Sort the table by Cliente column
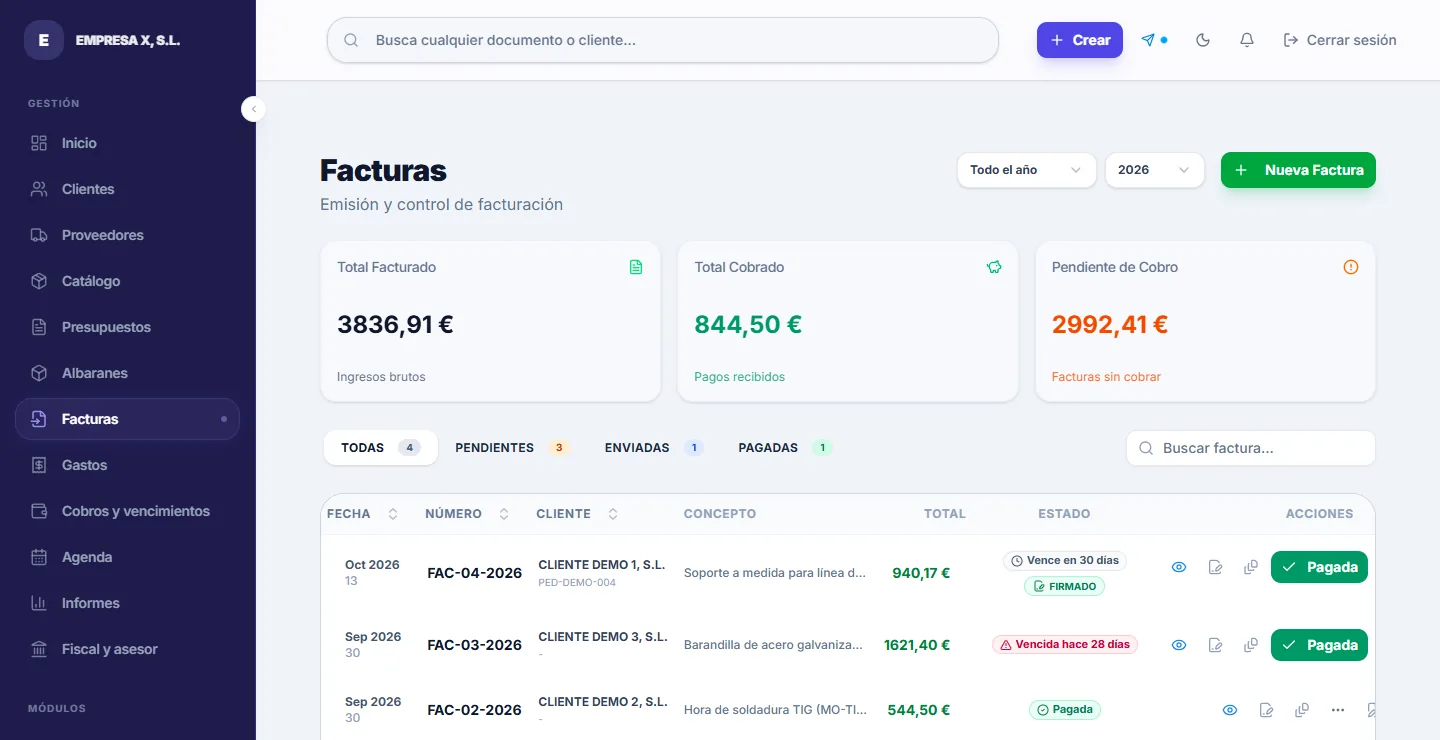This screenshot has width=1440, height=740. click(613, 514)
